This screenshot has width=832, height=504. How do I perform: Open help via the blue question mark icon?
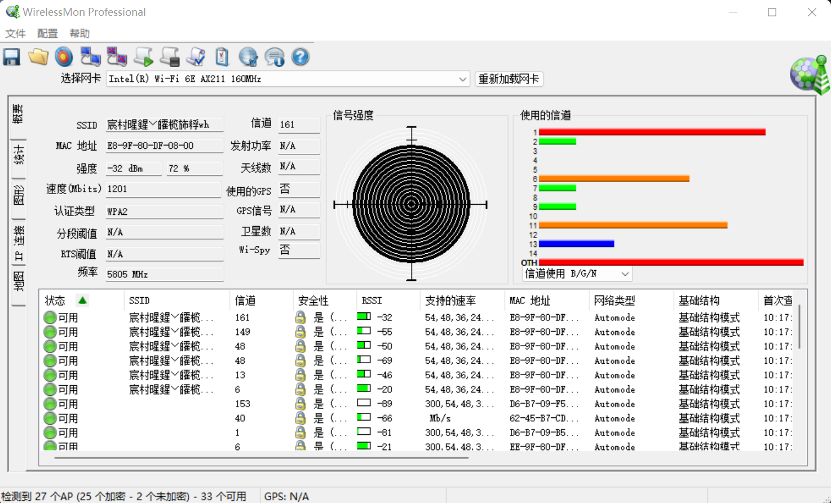(300, 57)
